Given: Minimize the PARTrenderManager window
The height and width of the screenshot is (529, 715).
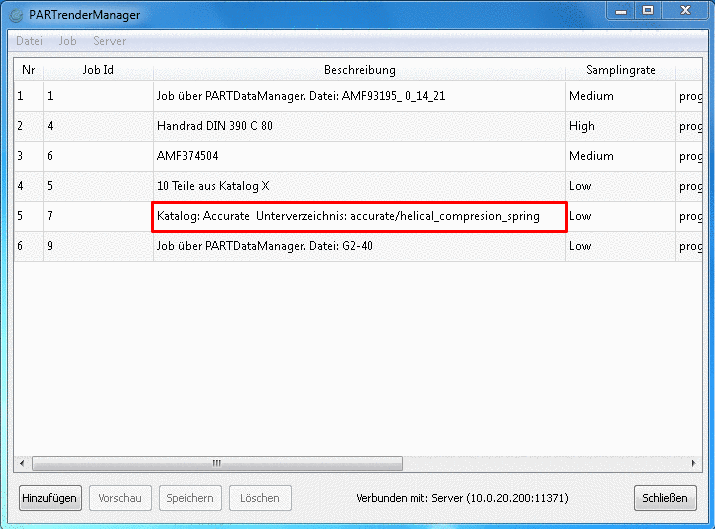Looking at the screenshot, I should point(621,11).
